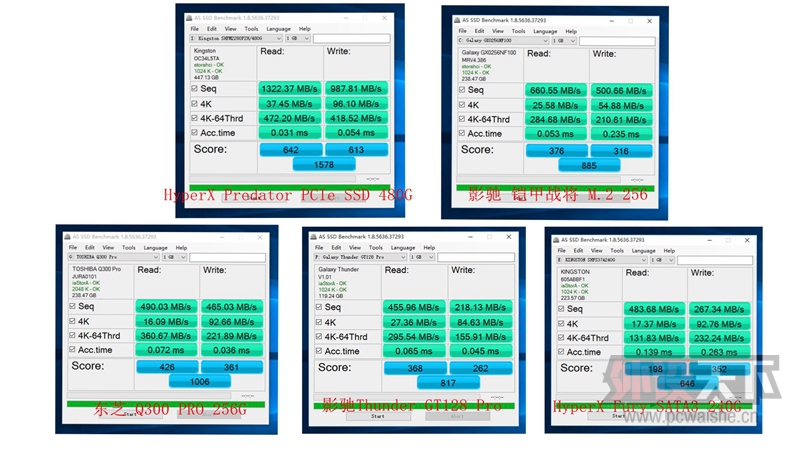Click total score 817 value
The height and width of the screenshot is (450, 800).
click(448, 383)
